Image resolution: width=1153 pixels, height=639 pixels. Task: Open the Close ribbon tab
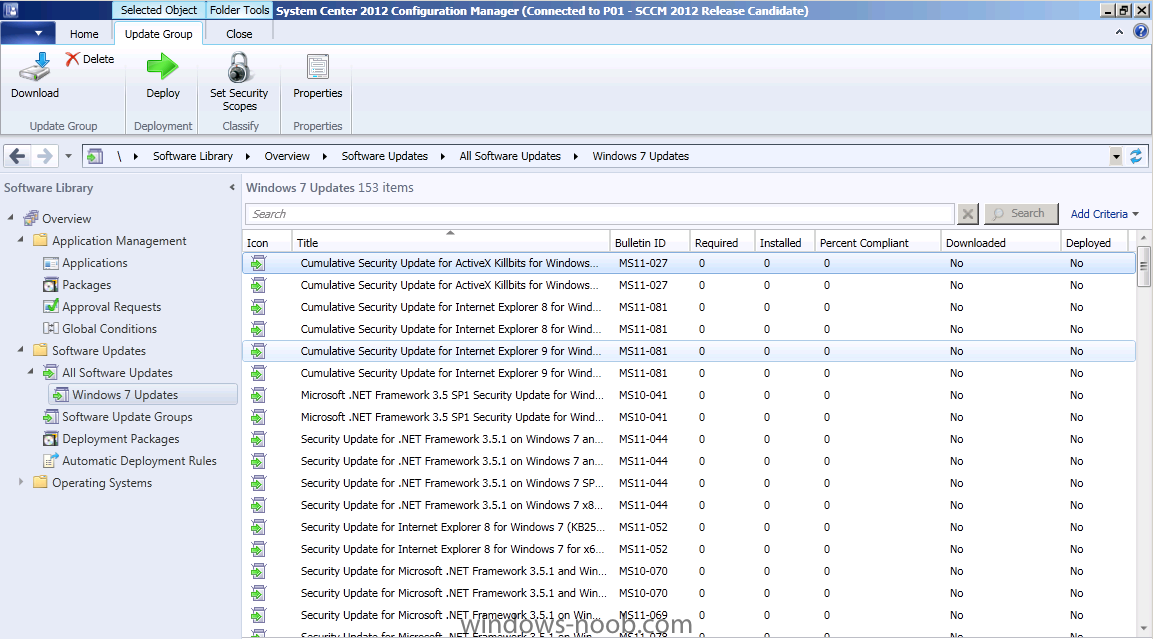pyautogui.click(x=239, y=34)
